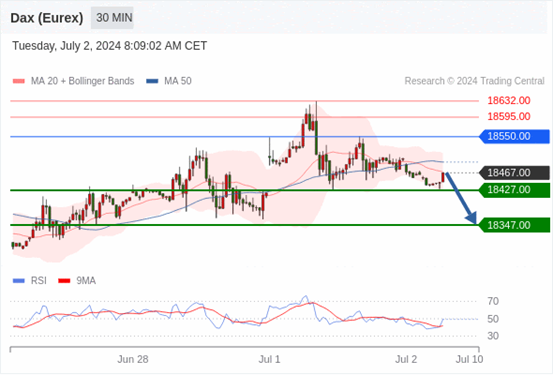Click the 18427.00 green support tag

[x=514, y=190]
